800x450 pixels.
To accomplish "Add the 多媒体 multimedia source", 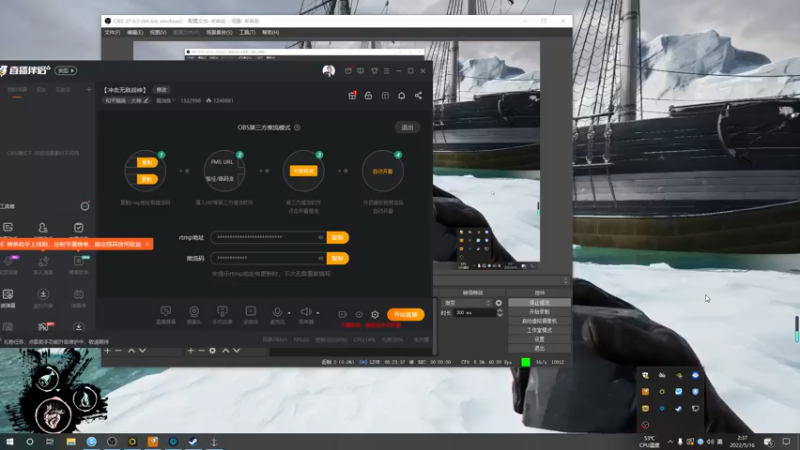I will [x=251, y=315].
